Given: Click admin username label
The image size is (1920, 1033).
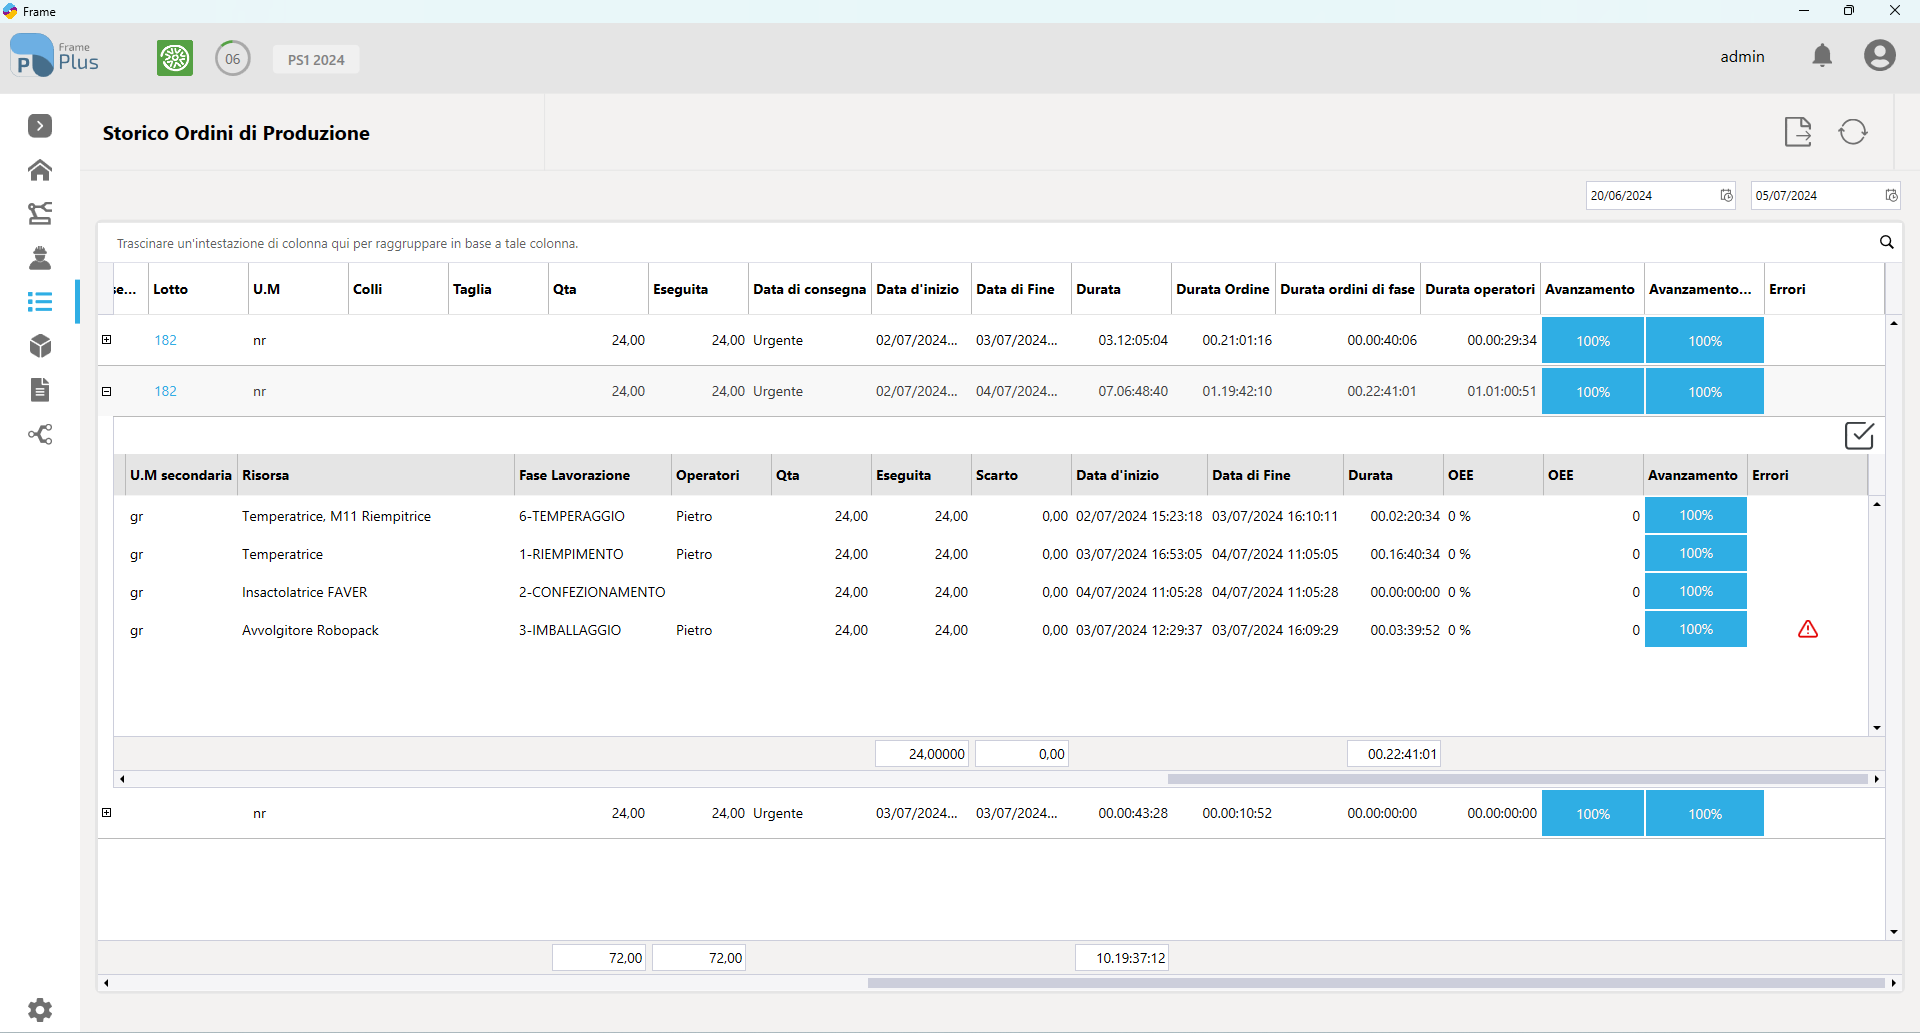Looking at the screenshot, I should coord(1742,57).
